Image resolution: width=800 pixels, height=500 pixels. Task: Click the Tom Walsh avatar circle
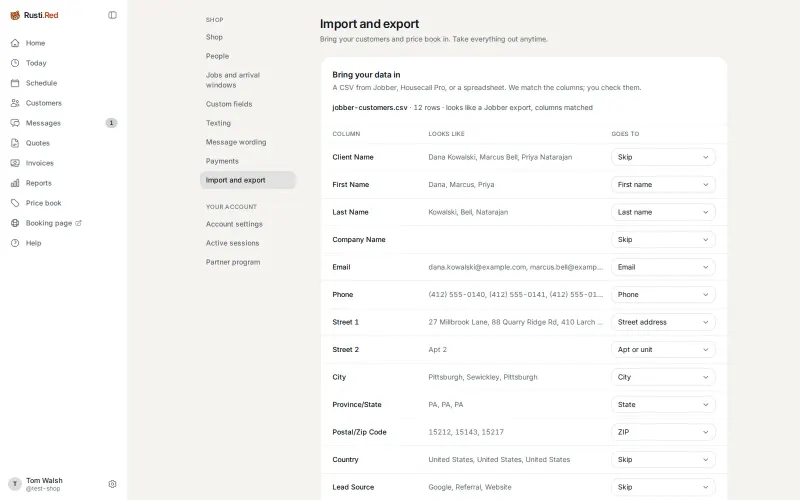click(15, 484)
